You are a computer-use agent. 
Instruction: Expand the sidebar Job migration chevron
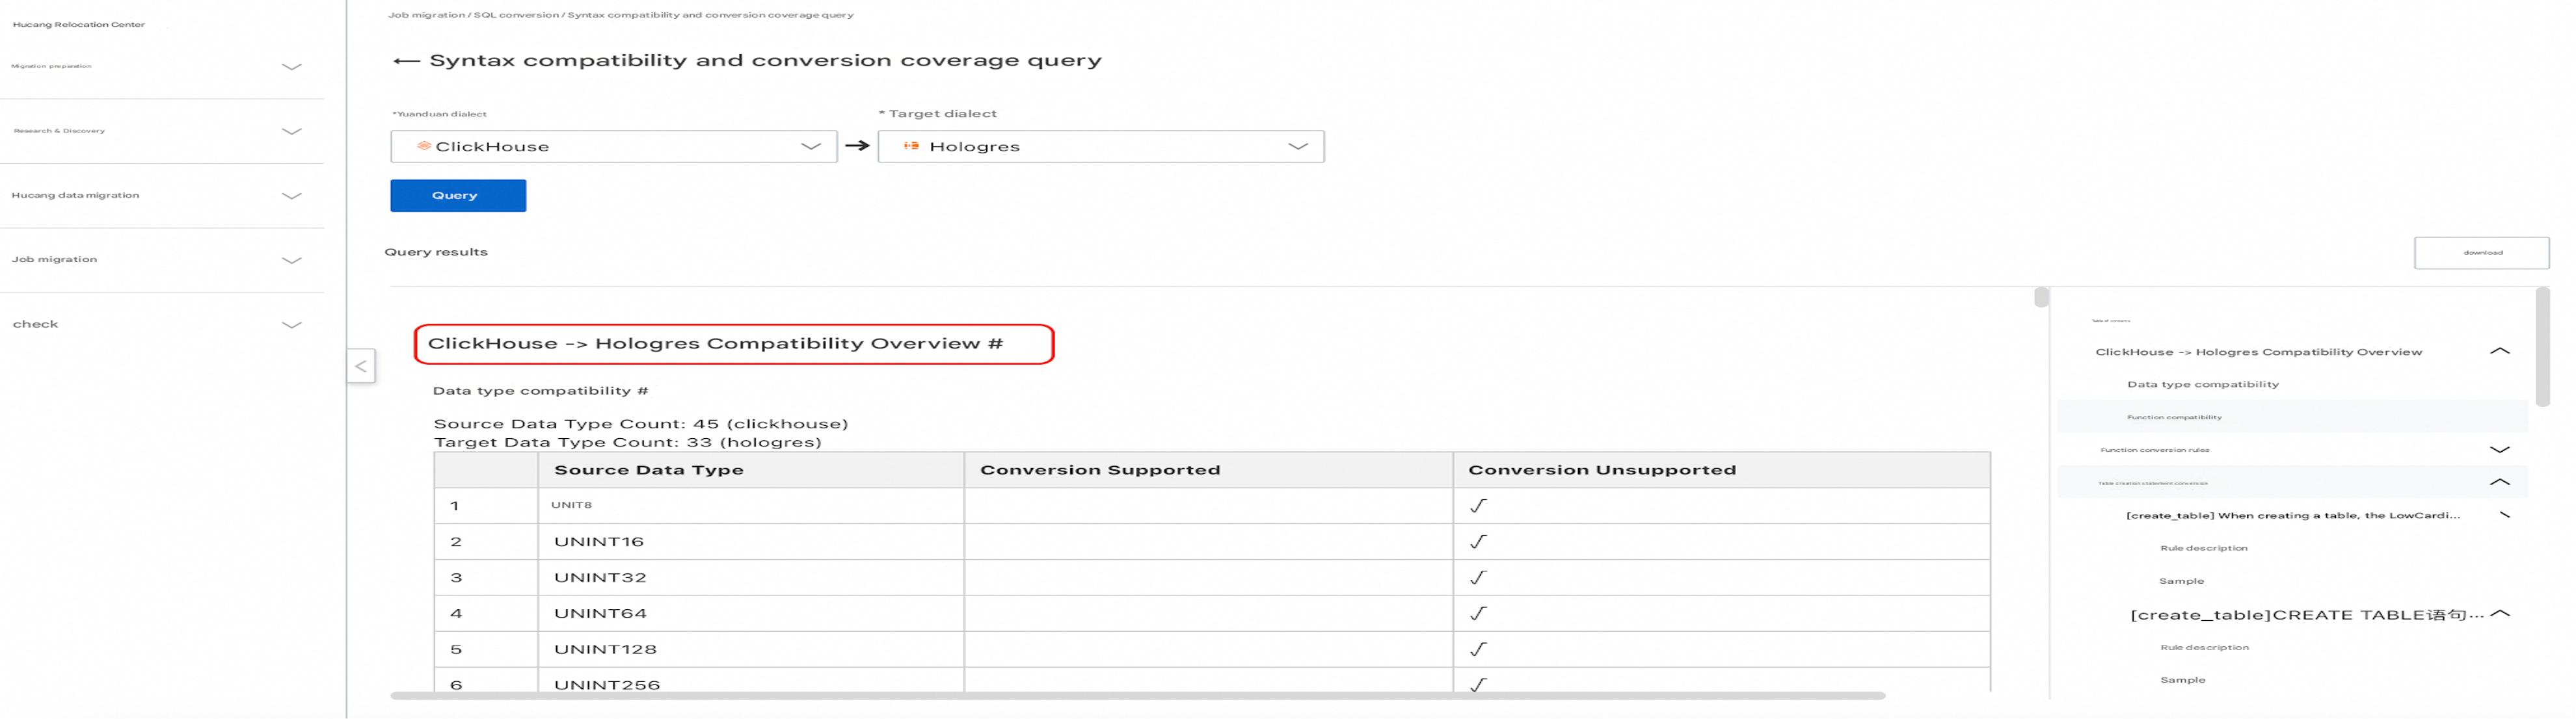(x=291, y=260)
